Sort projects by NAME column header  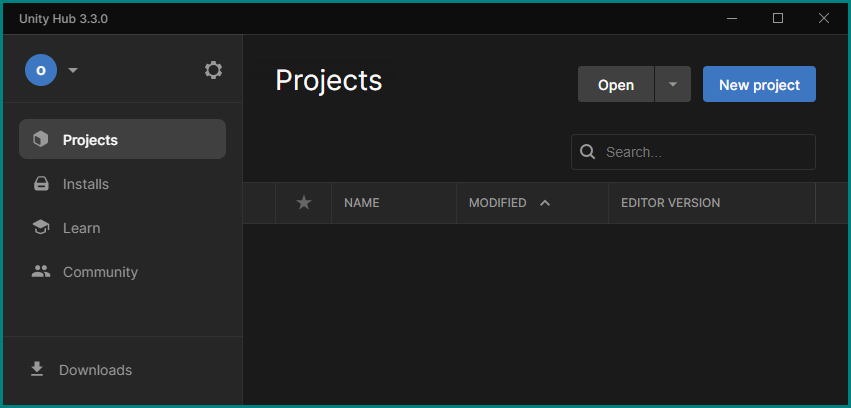361,203
